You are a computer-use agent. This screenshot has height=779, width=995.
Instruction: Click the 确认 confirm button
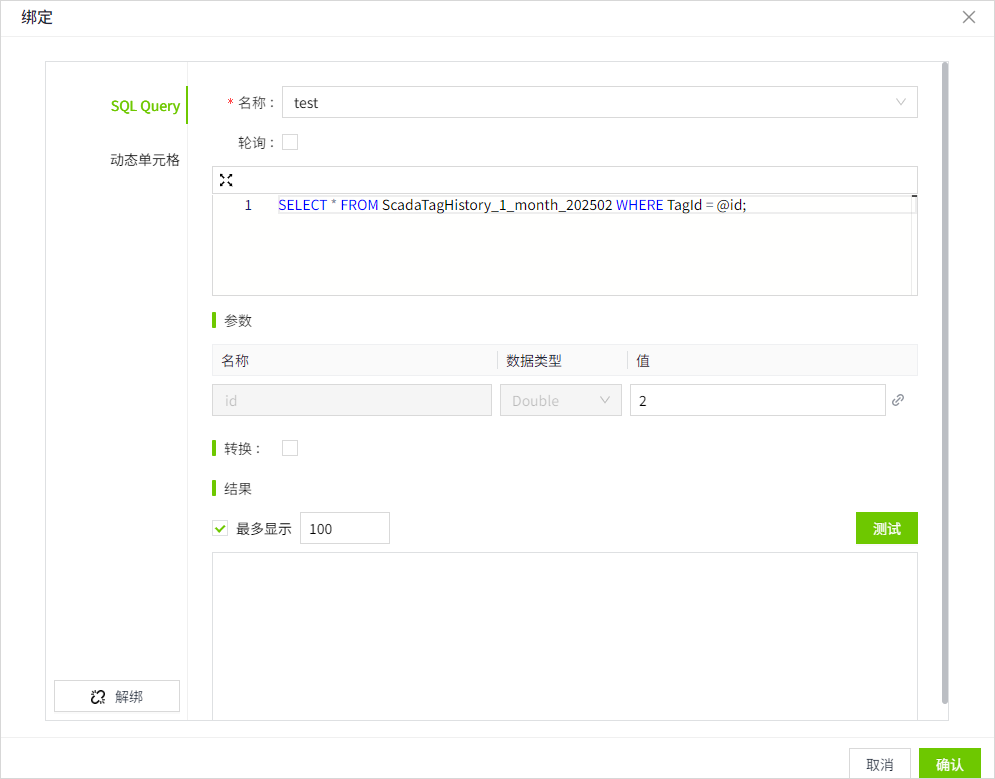pyautogui.click(x=949, y=764)
